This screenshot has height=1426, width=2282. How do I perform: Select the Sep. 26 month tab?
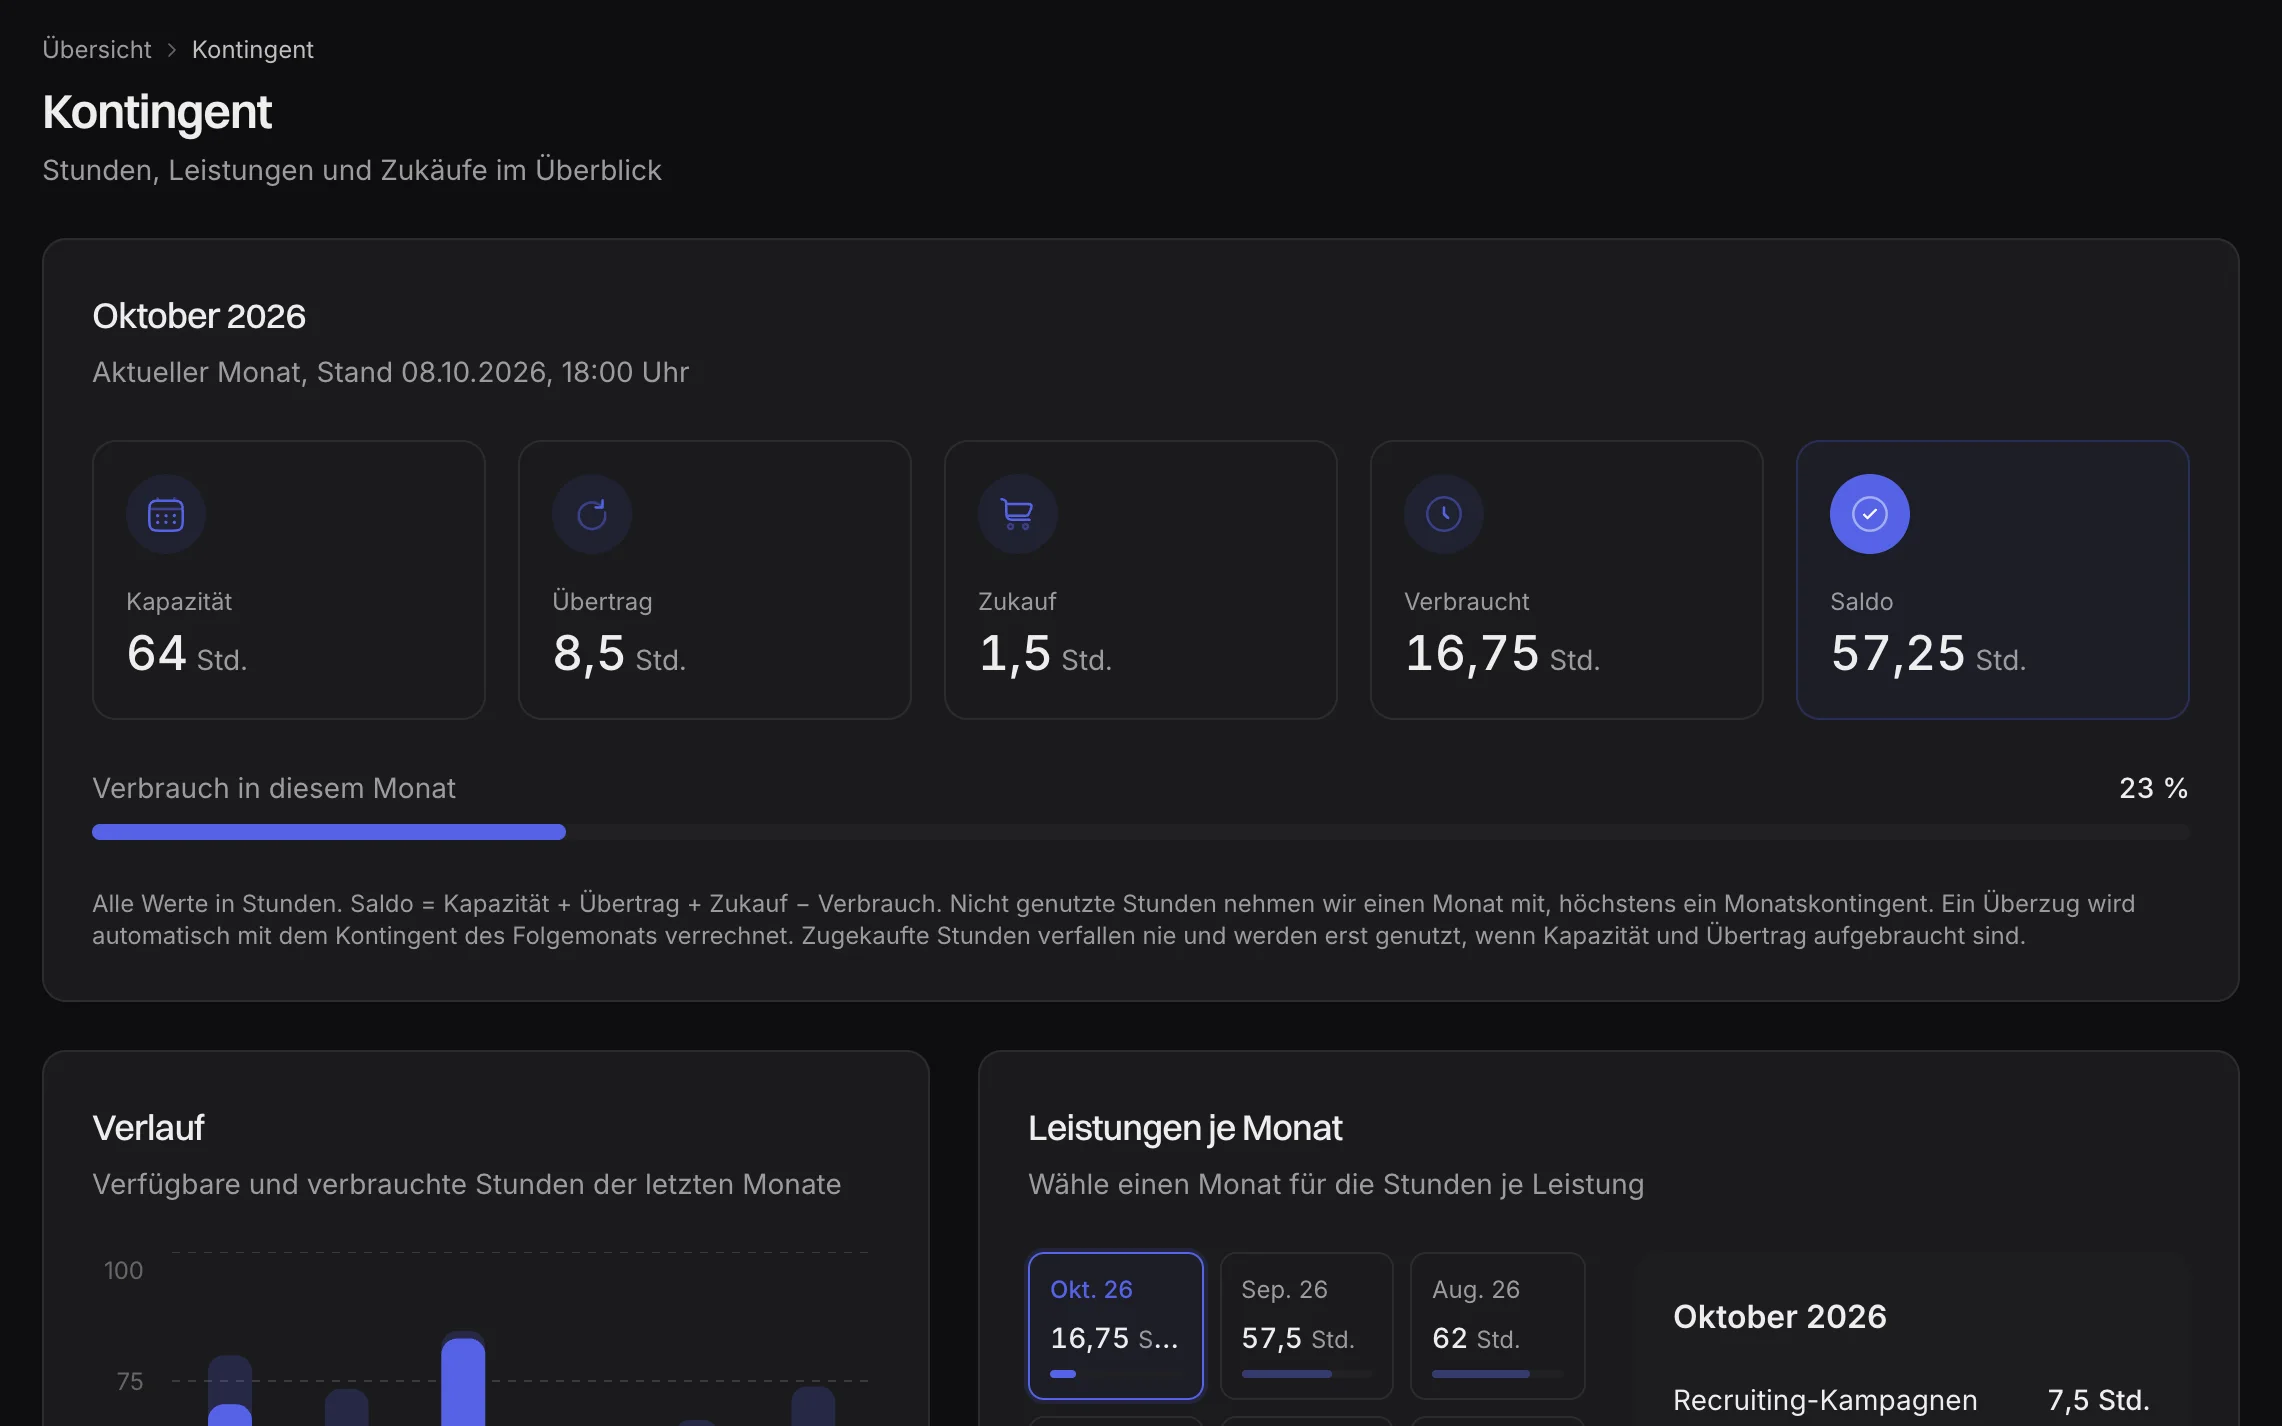pyautogui.click(x=1306, y=1325)
